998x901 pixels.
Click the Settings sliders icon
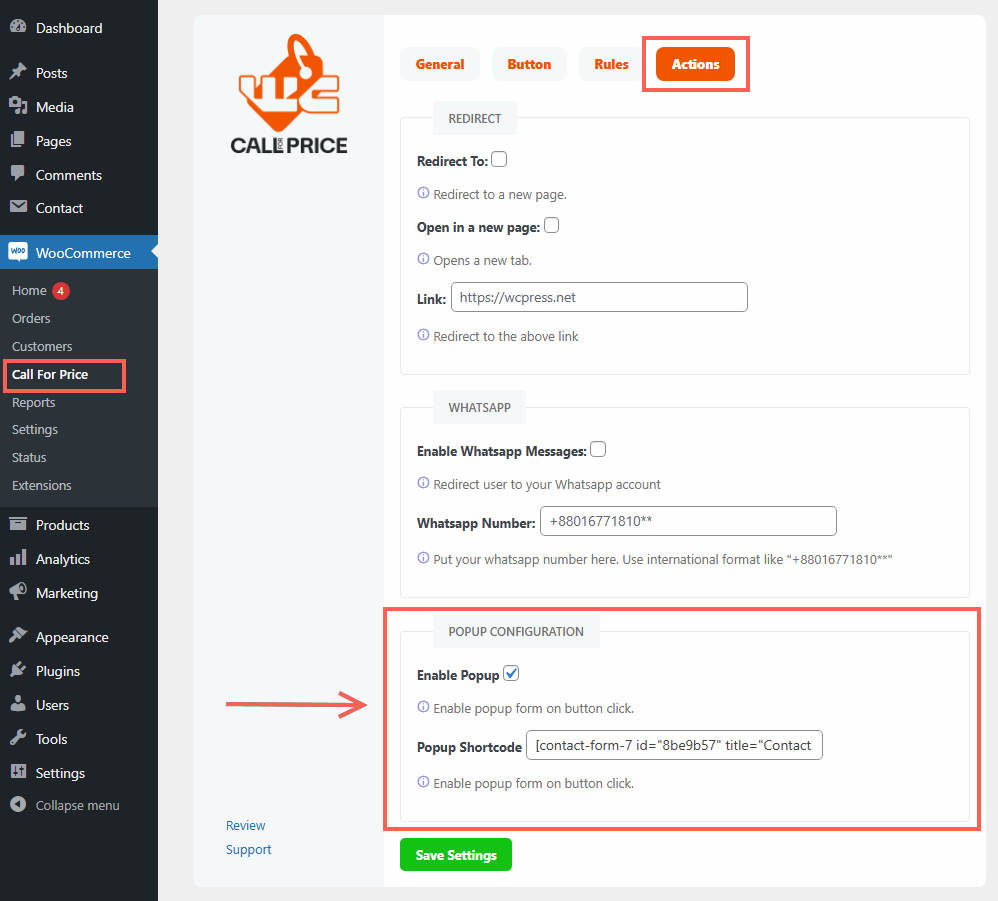[18, 772]
